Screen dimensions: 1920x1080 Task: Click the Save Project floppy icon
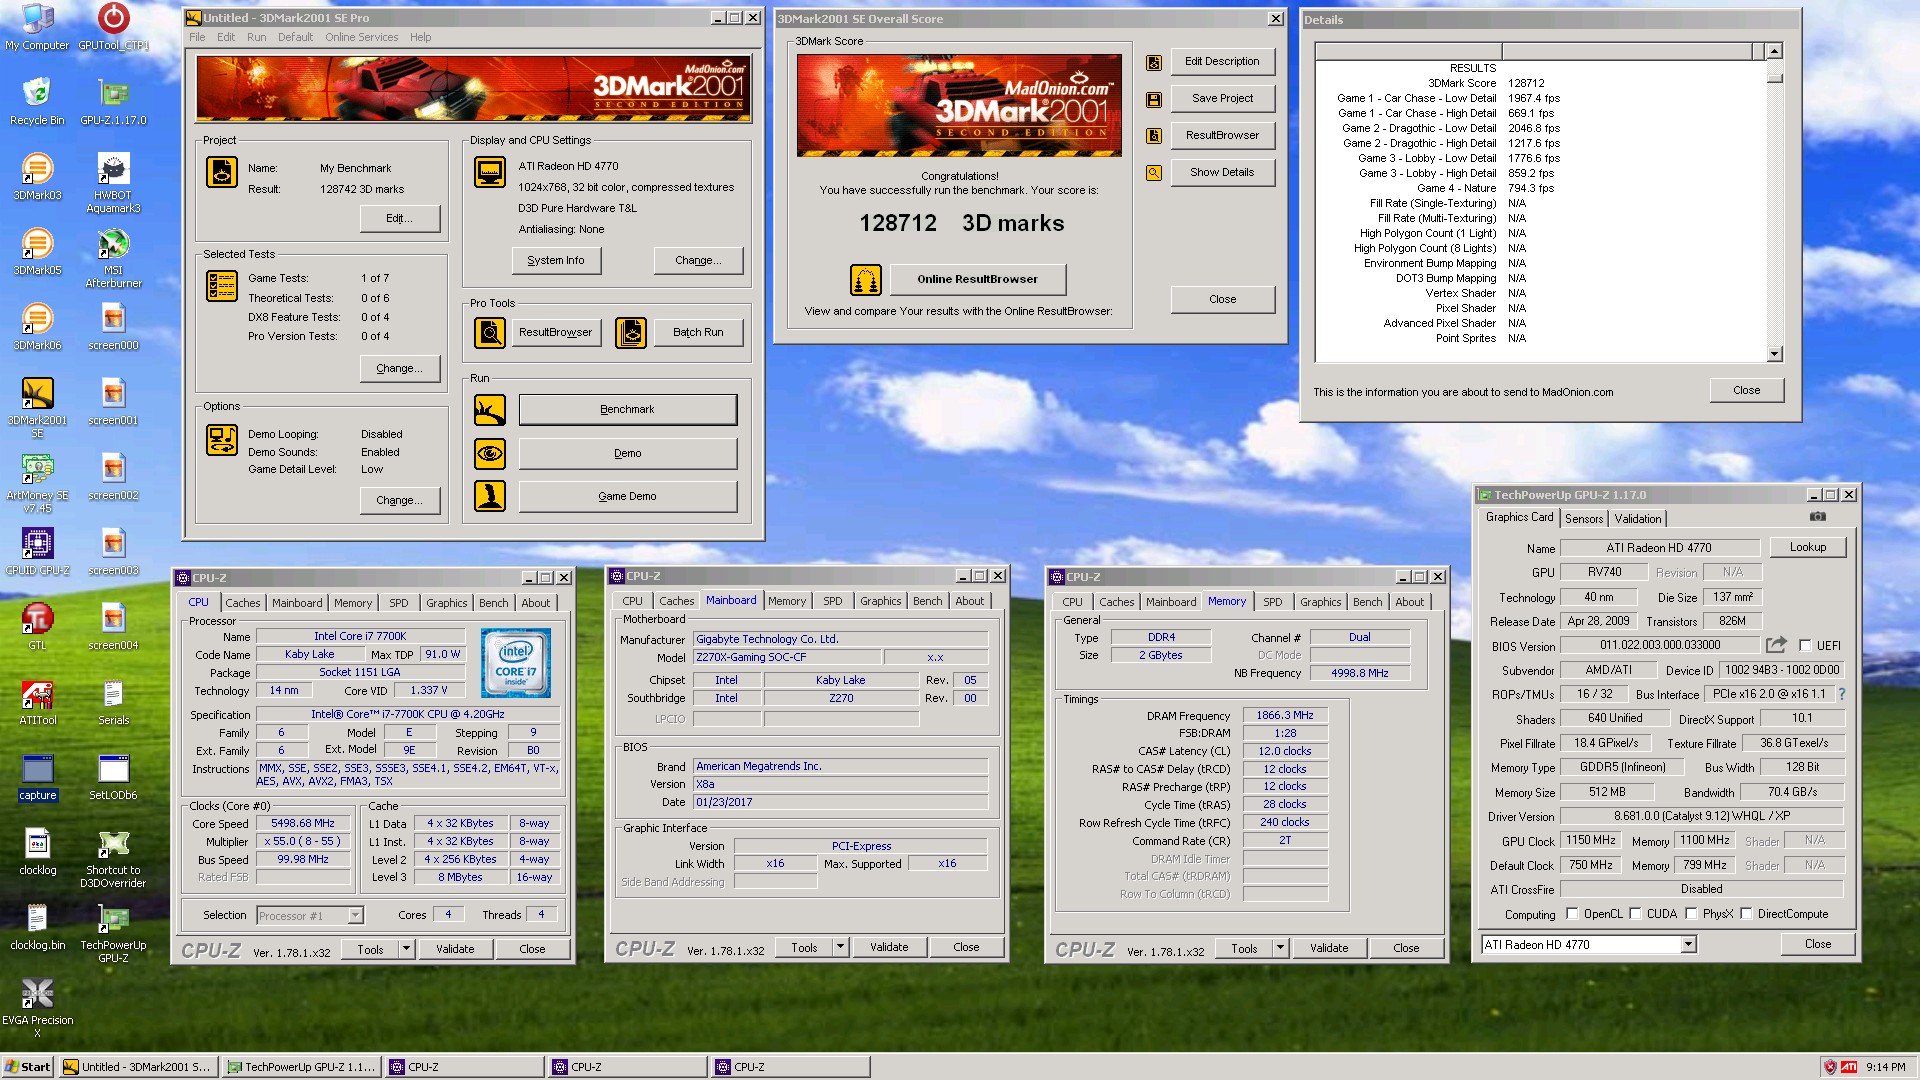pos(1153,99)
